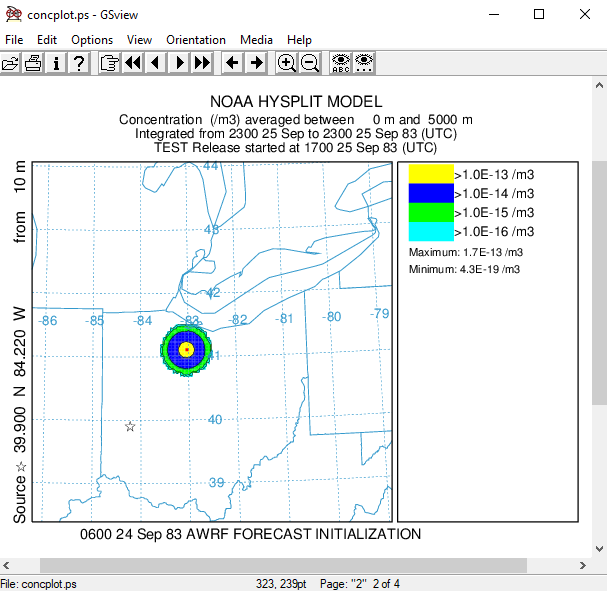The image size is (607, 591).
Task: Click the vertical scrollbar up arrow
Action: coord(599,85)
